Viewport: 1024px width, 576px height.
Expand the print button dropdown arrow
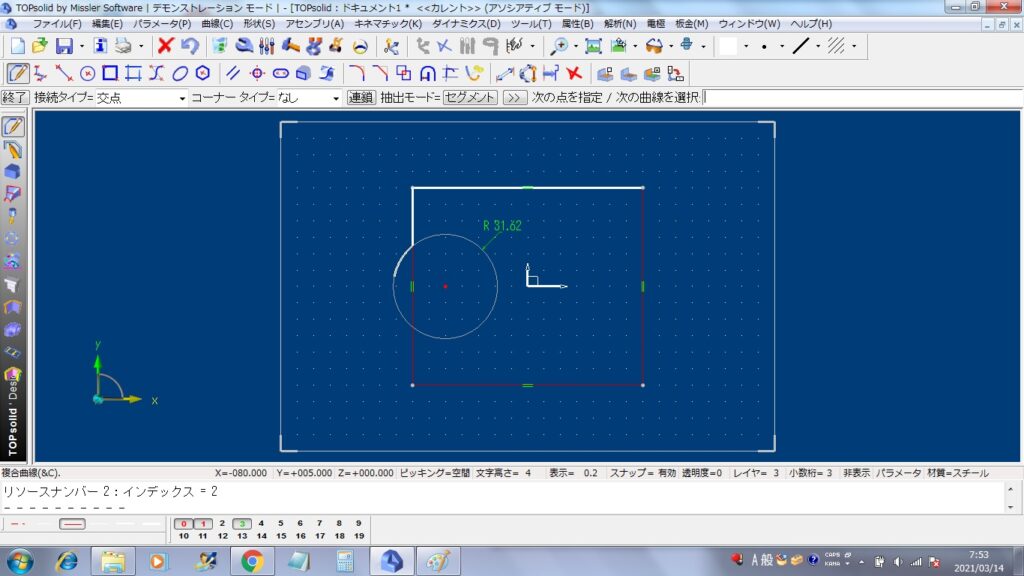(141, 46)
